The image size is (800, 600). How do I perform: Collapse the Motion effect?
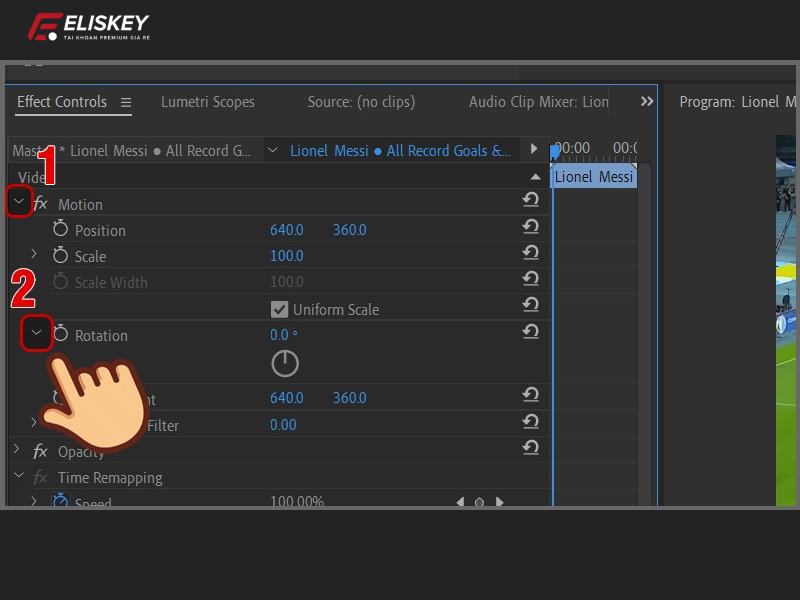[19, 202]
